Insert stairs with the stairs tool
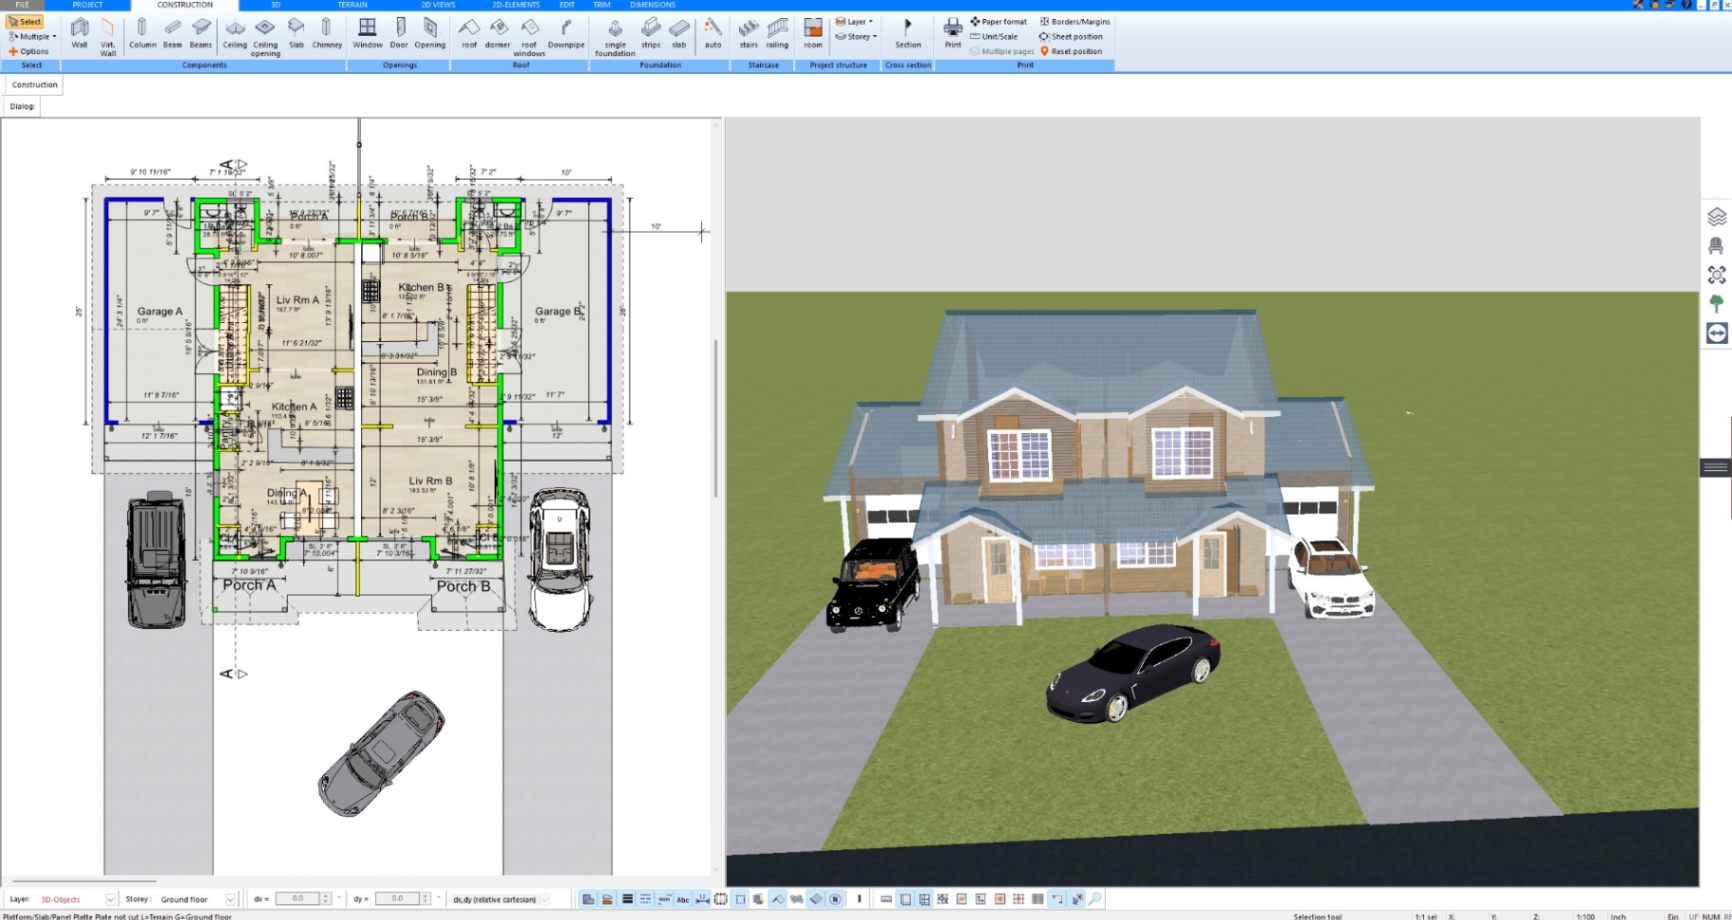 point(748,33)
